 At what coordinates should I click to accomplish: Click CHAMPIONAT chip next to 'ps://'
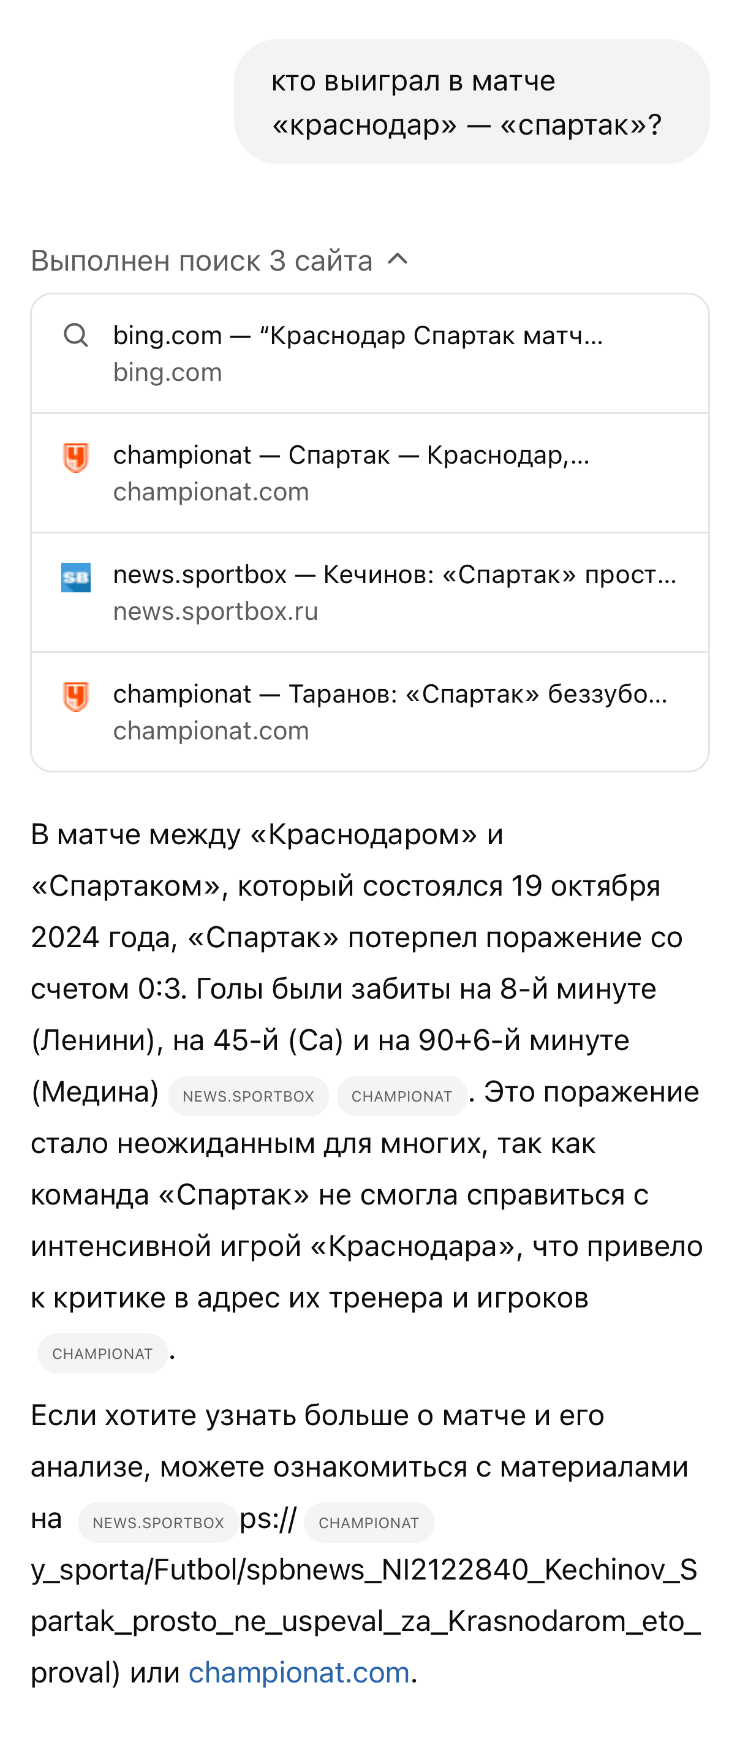coord(369,1522)
